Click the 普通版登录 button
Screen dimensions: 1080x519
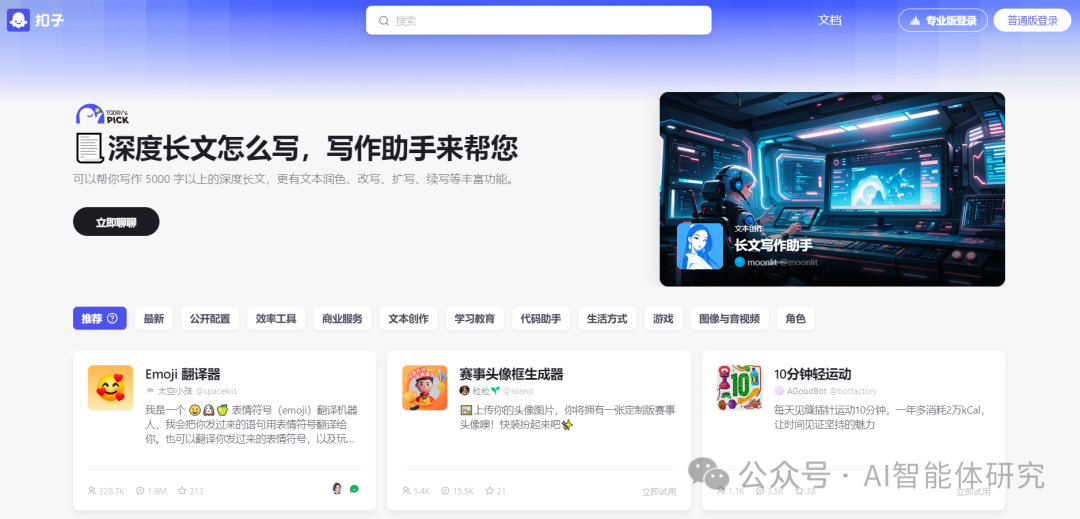pyautogui.click(x=1032, y=21)
